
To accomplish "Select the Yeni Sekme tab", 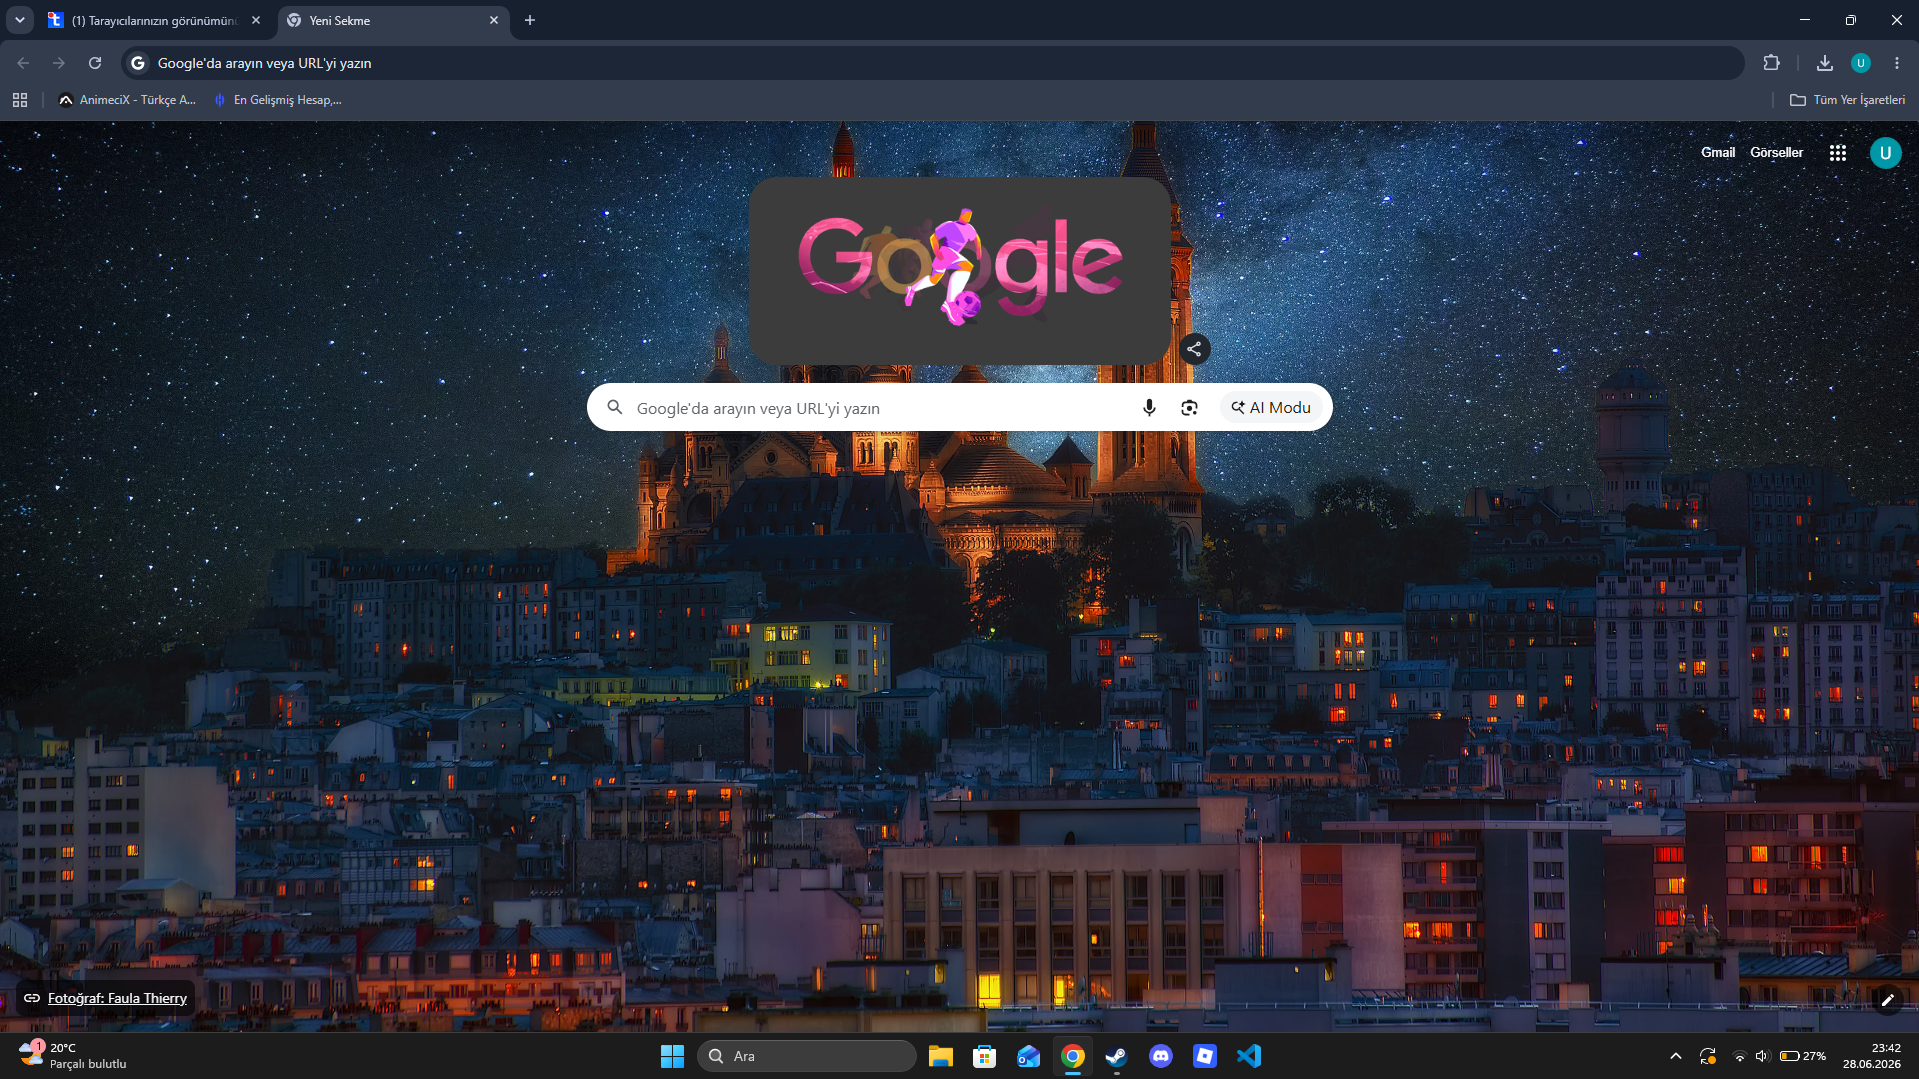I will [393, 20].
